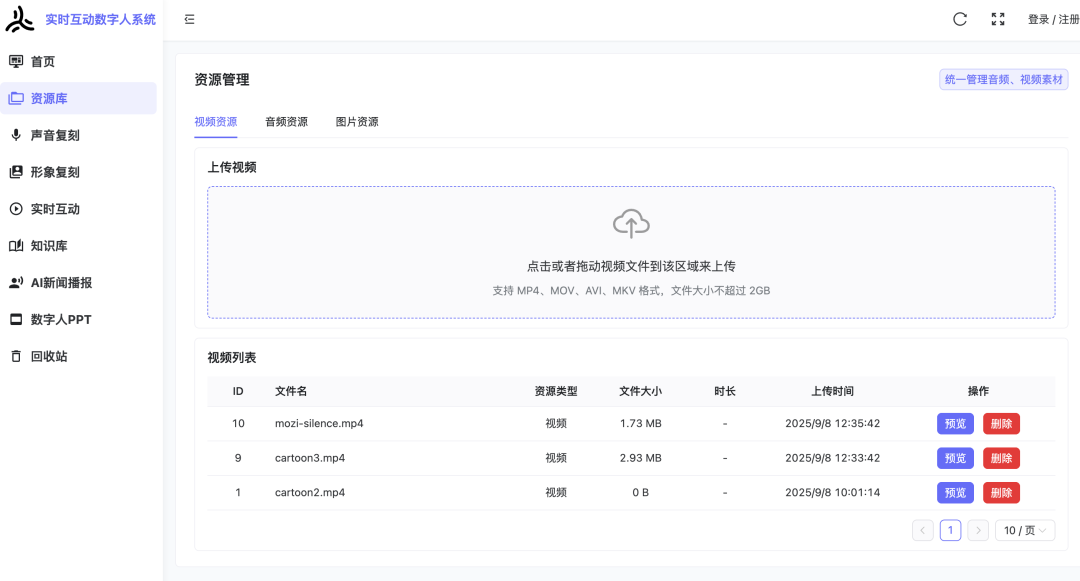Viewport: 1080px width, 581px height.
Task: Switch to 音频资源 tab
Action: click(x=287, y=122)
